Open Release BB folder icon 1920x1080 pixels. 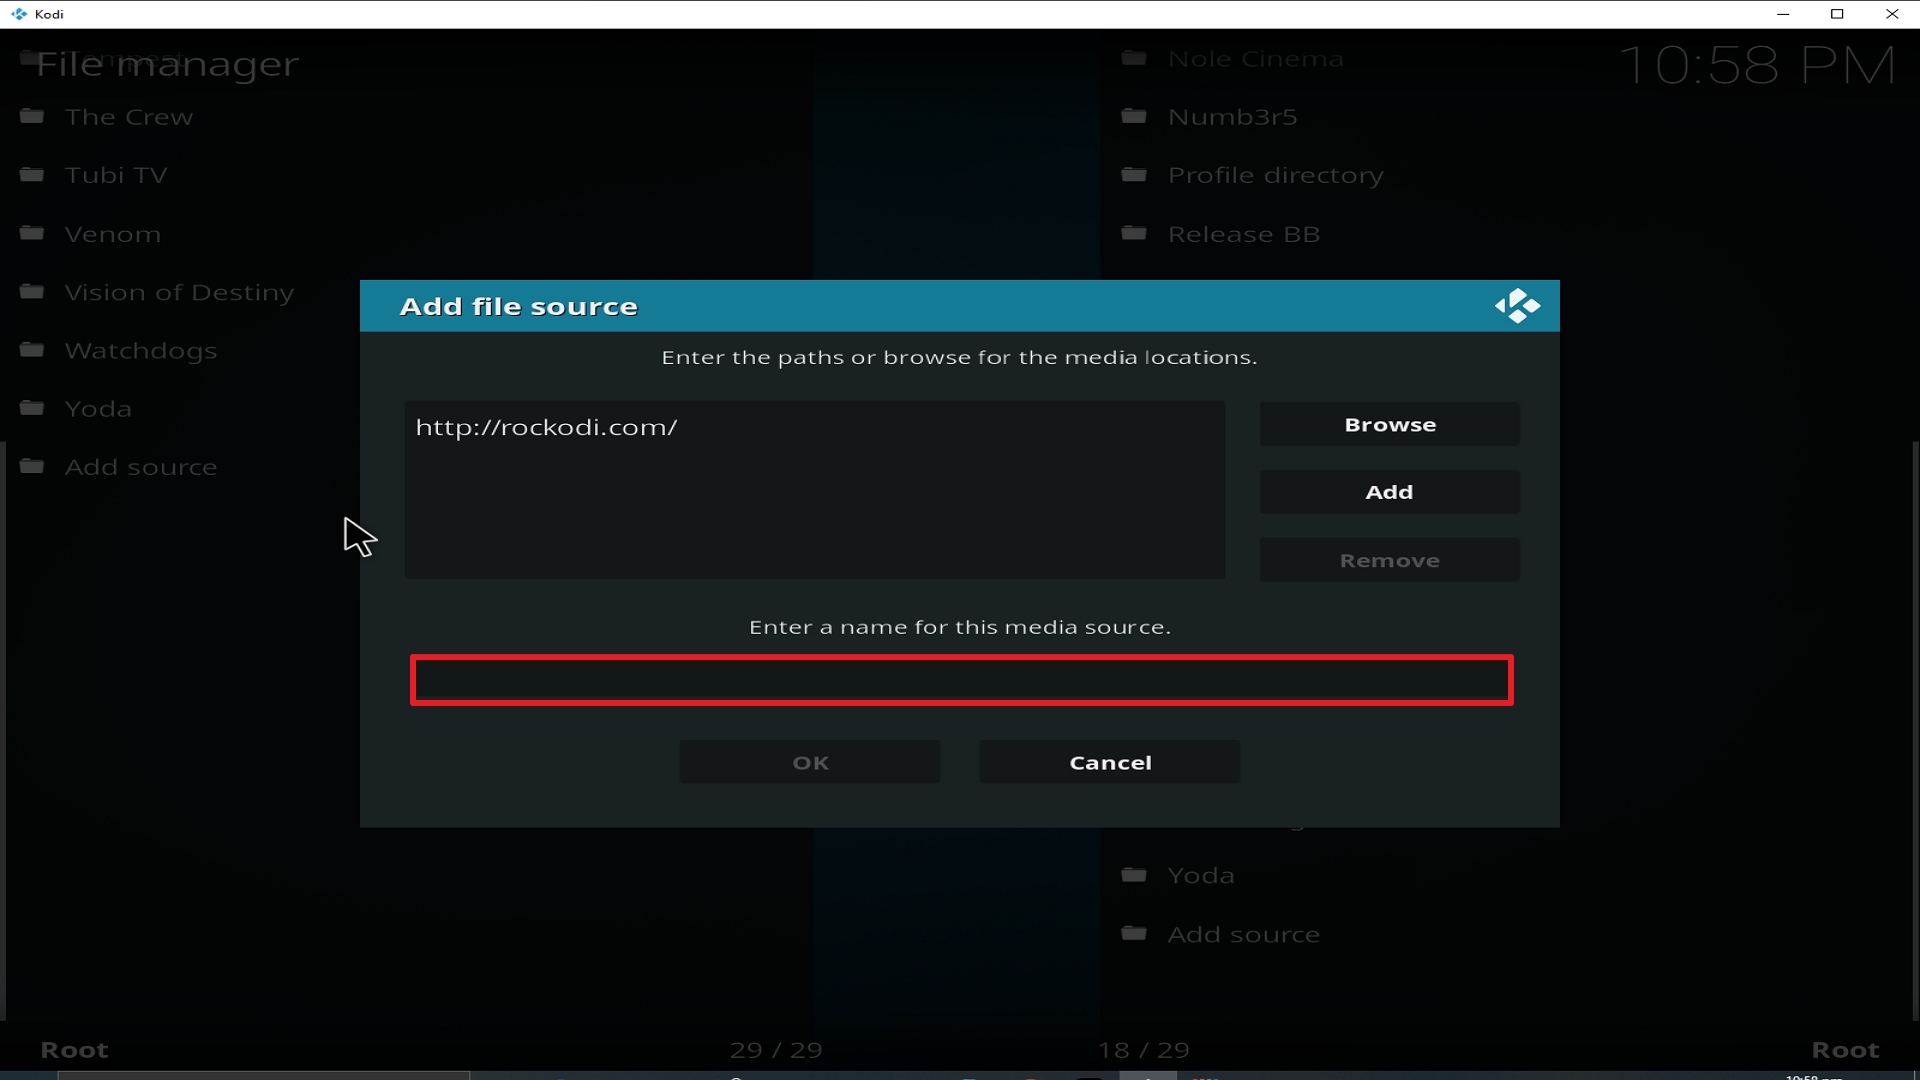(x=1134, y=233)
